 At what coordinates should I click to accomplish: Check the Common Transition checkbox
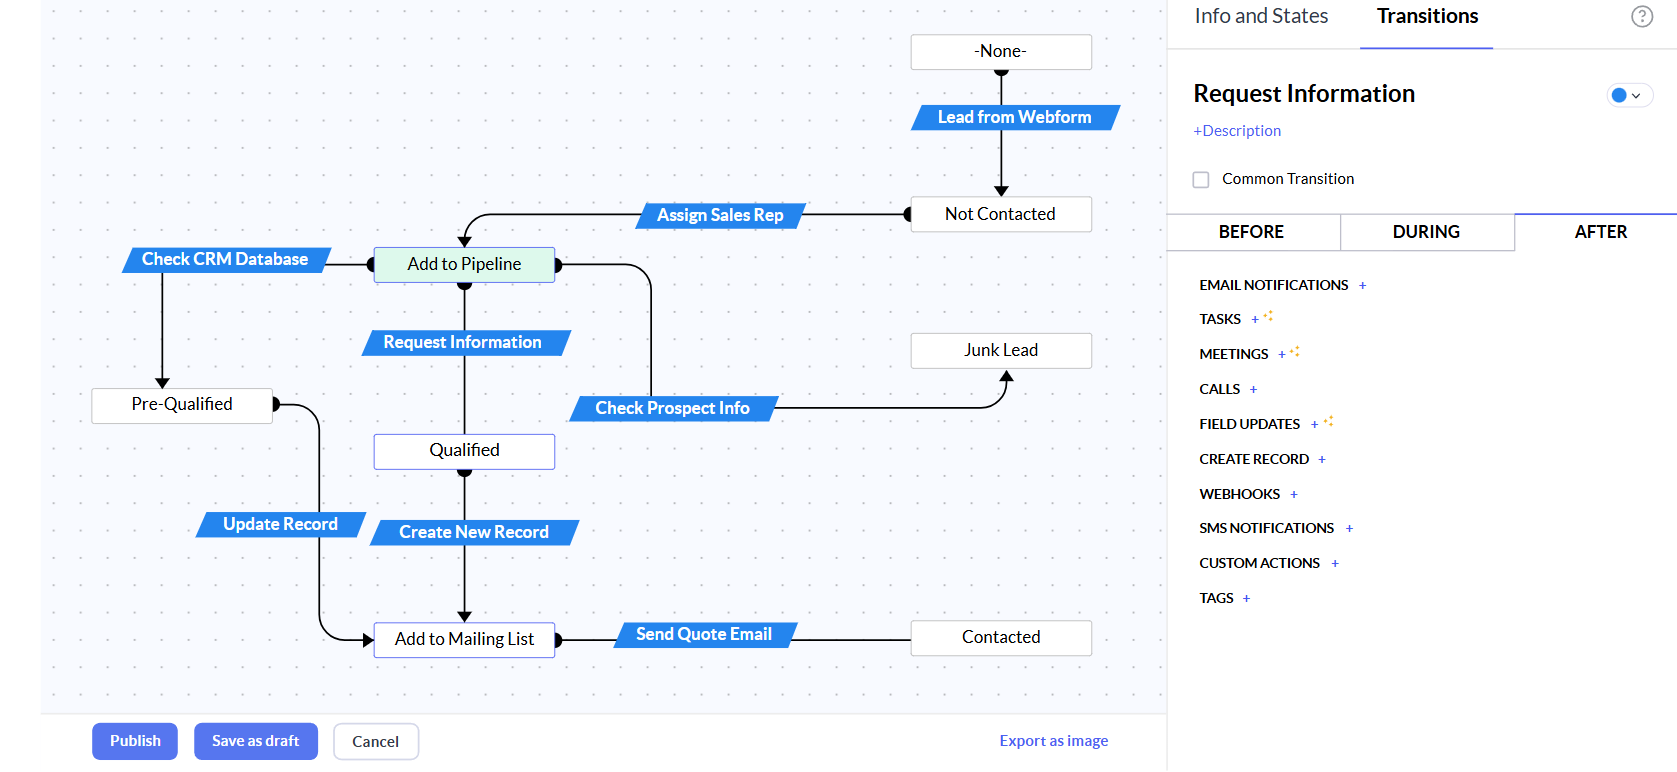(x=1201, y=180)
